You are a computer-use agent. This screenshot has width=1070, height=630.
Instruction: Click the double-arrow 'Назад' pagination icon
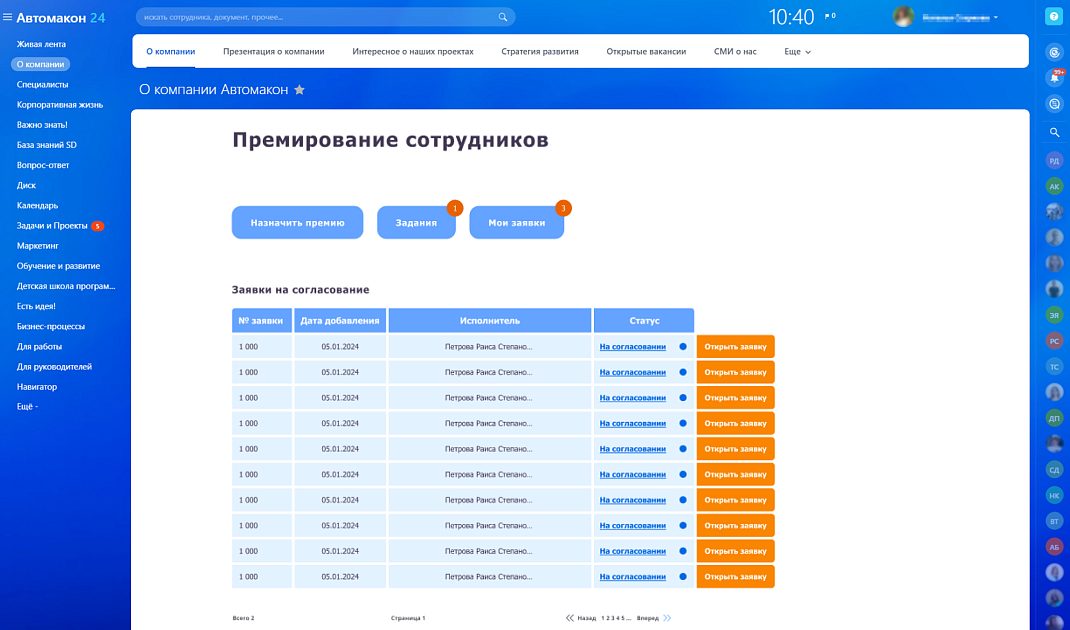point(570,618)
